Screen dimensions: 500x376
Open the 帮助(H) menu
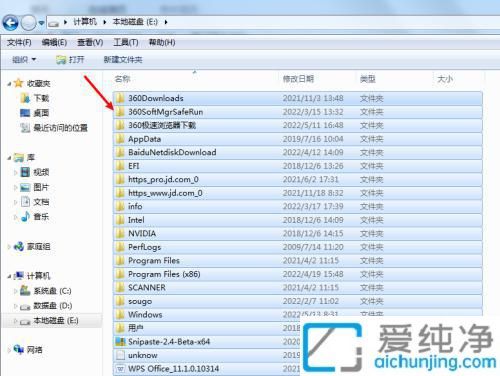pyautogui.click(x=162, y=42)
